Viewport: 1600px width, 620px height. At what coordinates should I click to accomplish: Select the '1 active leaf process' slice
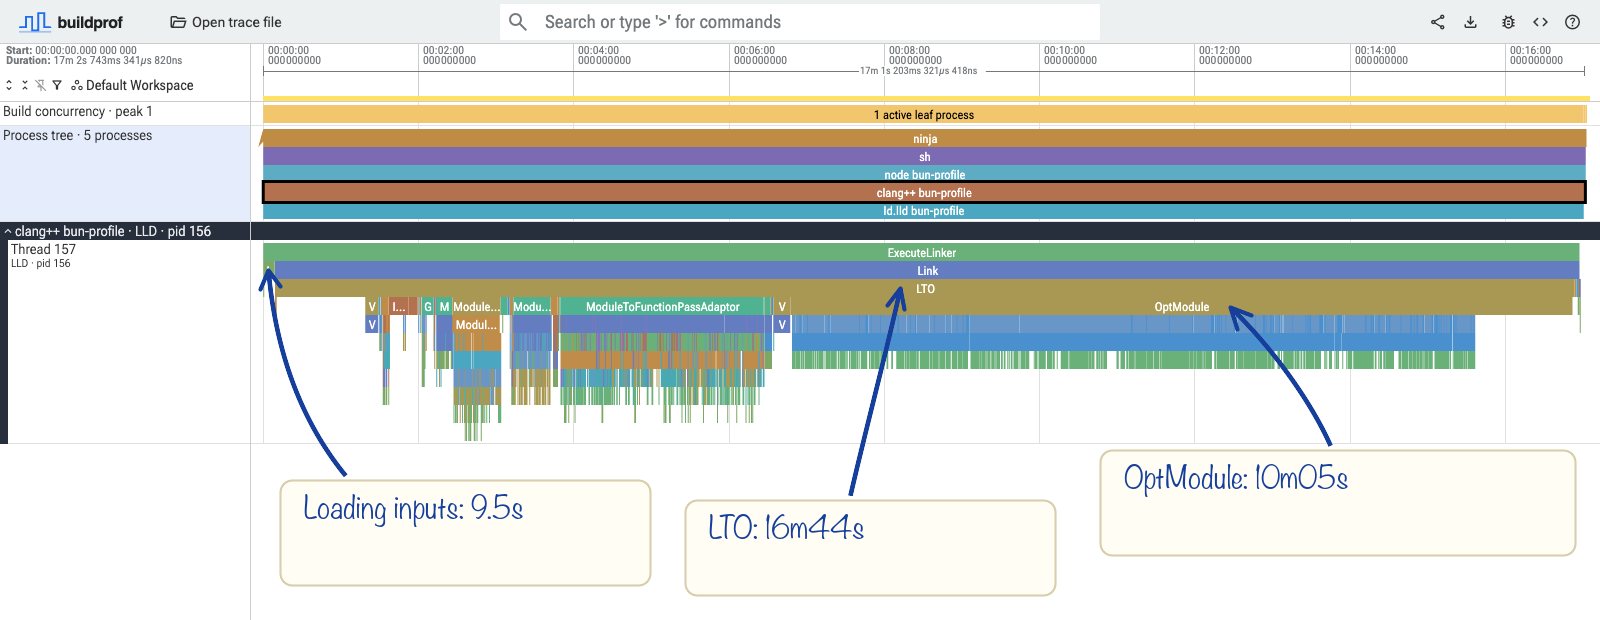(x=924, y=115)
